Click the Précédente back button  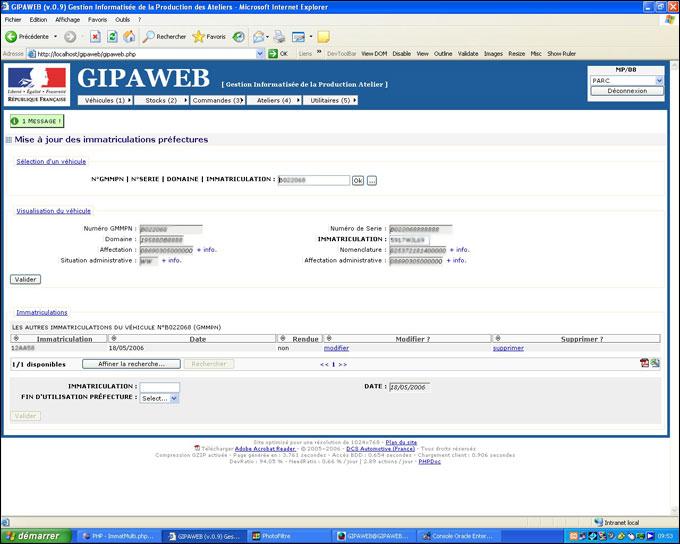pos(28,37)
